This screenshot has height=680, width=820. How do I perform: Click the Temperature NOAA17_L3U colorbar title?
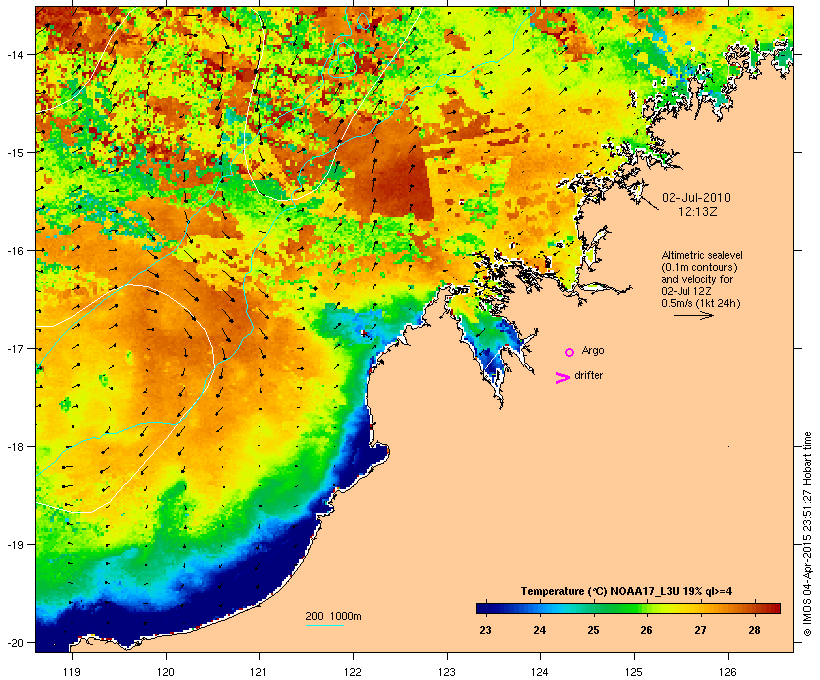[626, 591]
